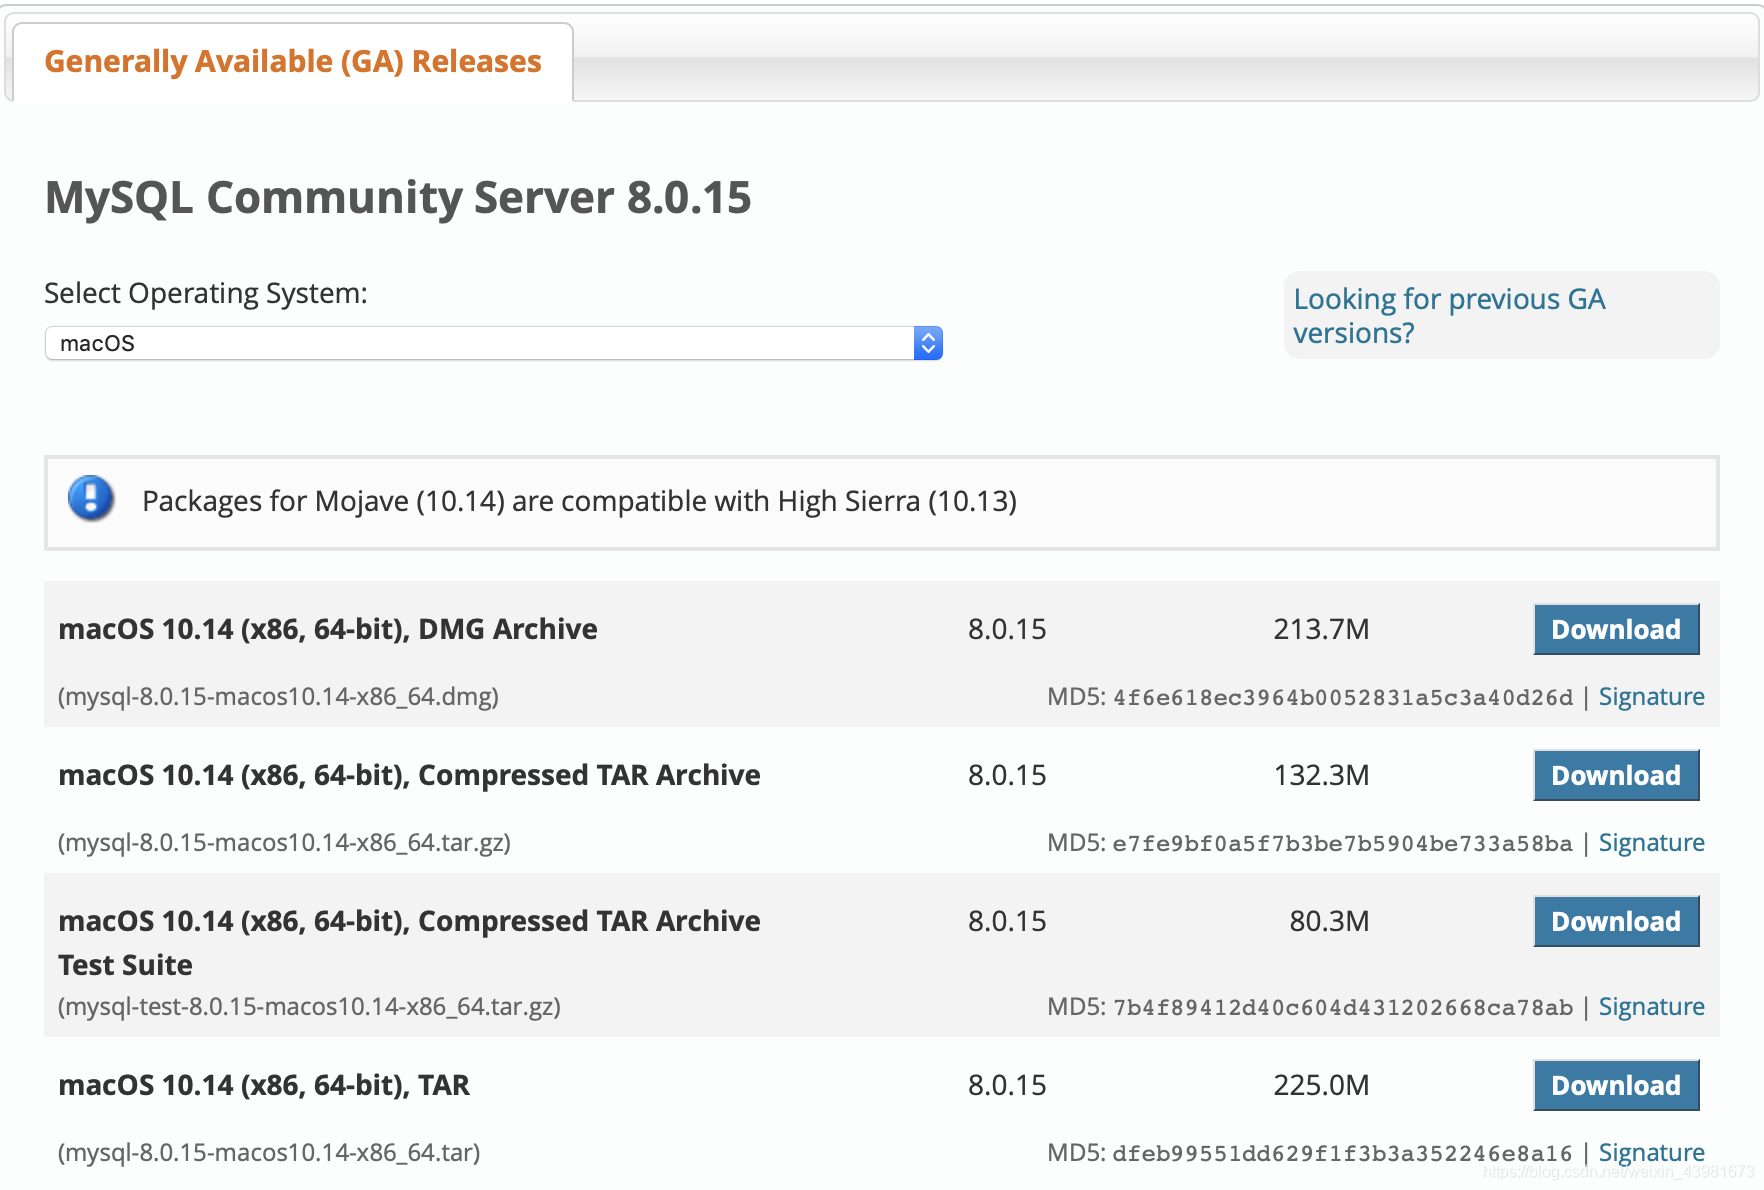Click the Packages for Mojave compatibility notice text

(579, 501)
